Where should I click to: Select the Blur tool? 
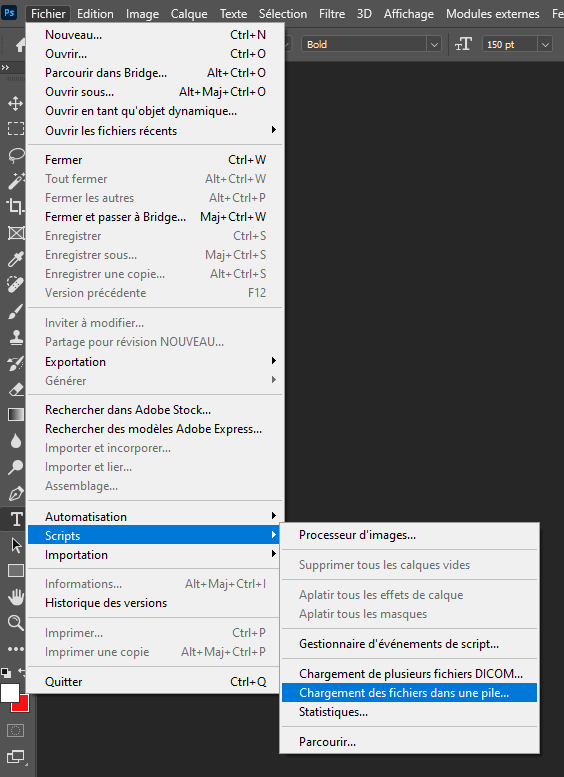point(15,441)
